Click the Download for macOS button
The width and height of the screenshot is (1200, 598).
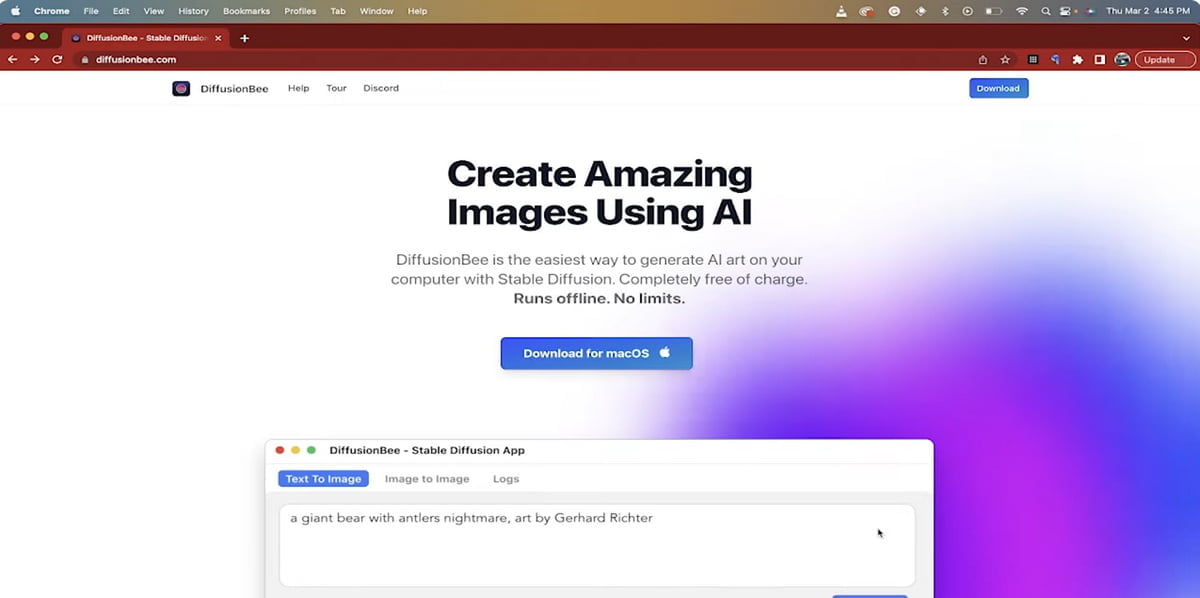pyautogui.click(x=596, y=353)
